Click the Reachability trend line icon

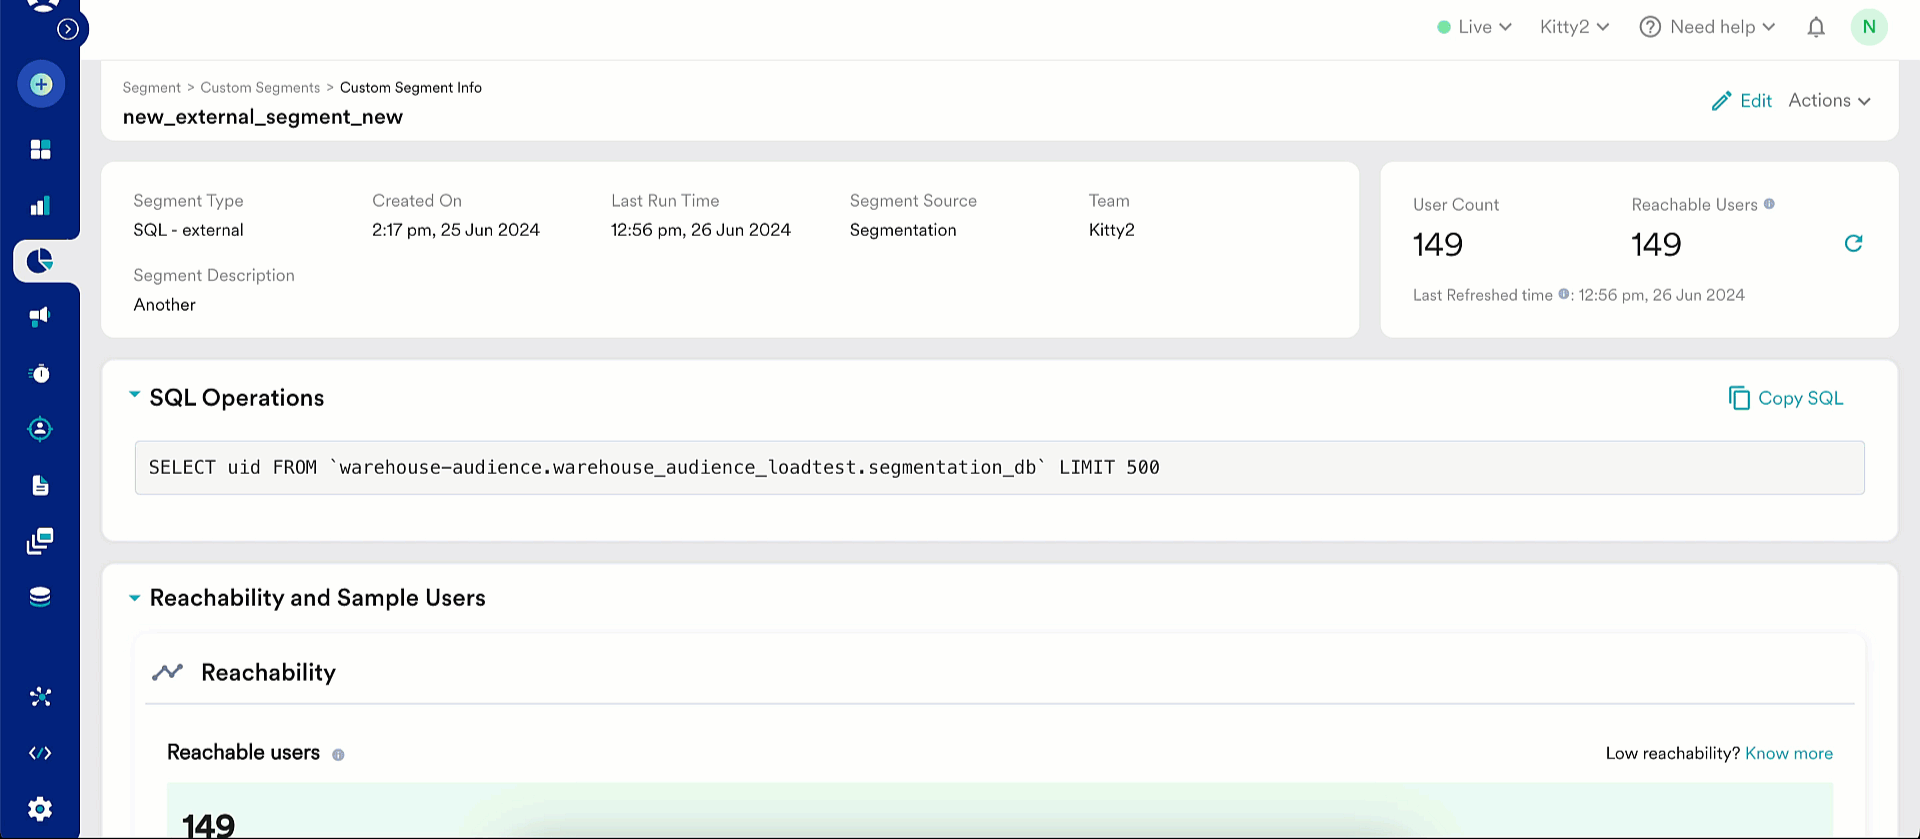pyautogui.click(x=167, y=672)
